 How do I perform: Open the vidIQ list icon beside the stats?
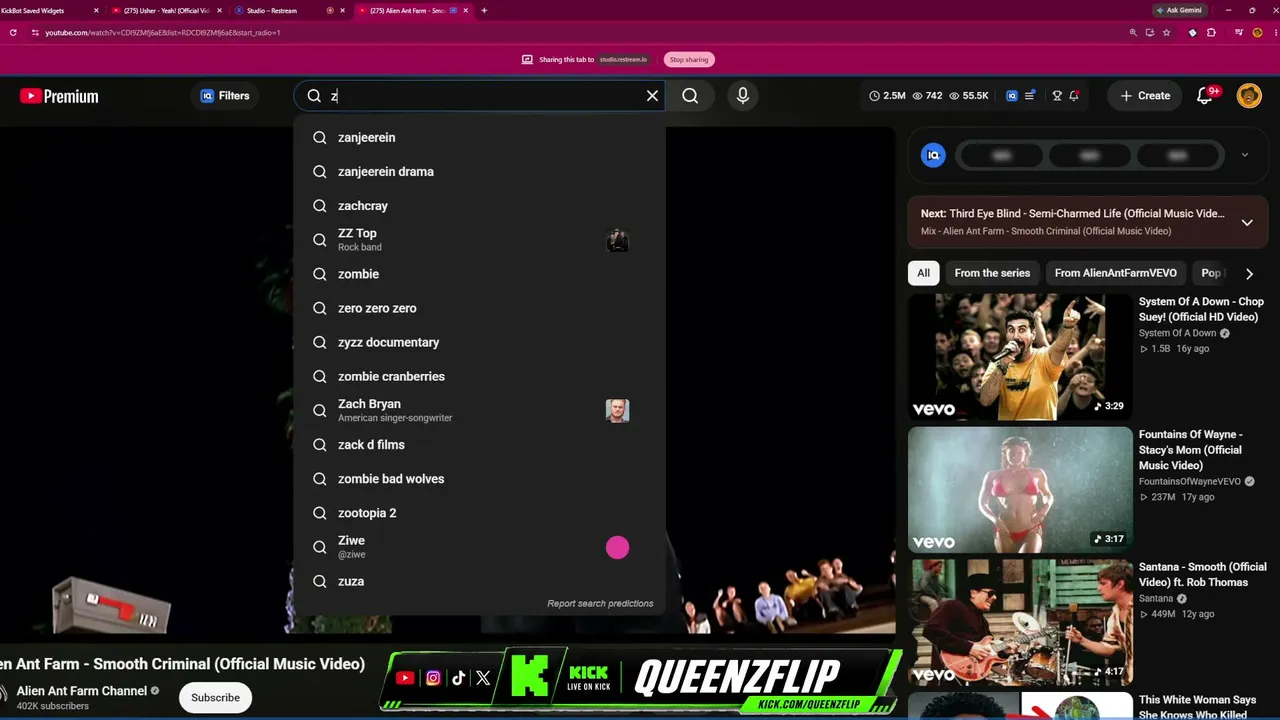pos(1030,96)
